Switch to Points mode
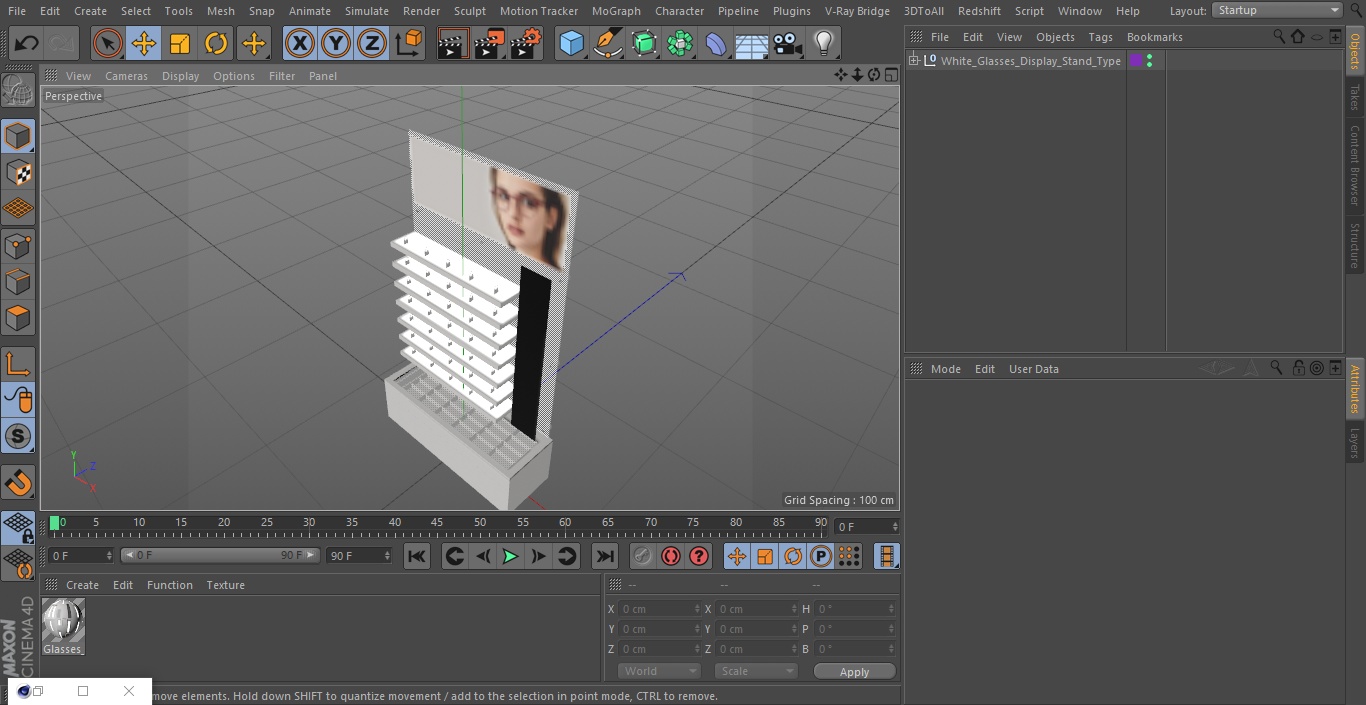The height and width of the screenshot is (705, 1366). (x=18, y=246)
